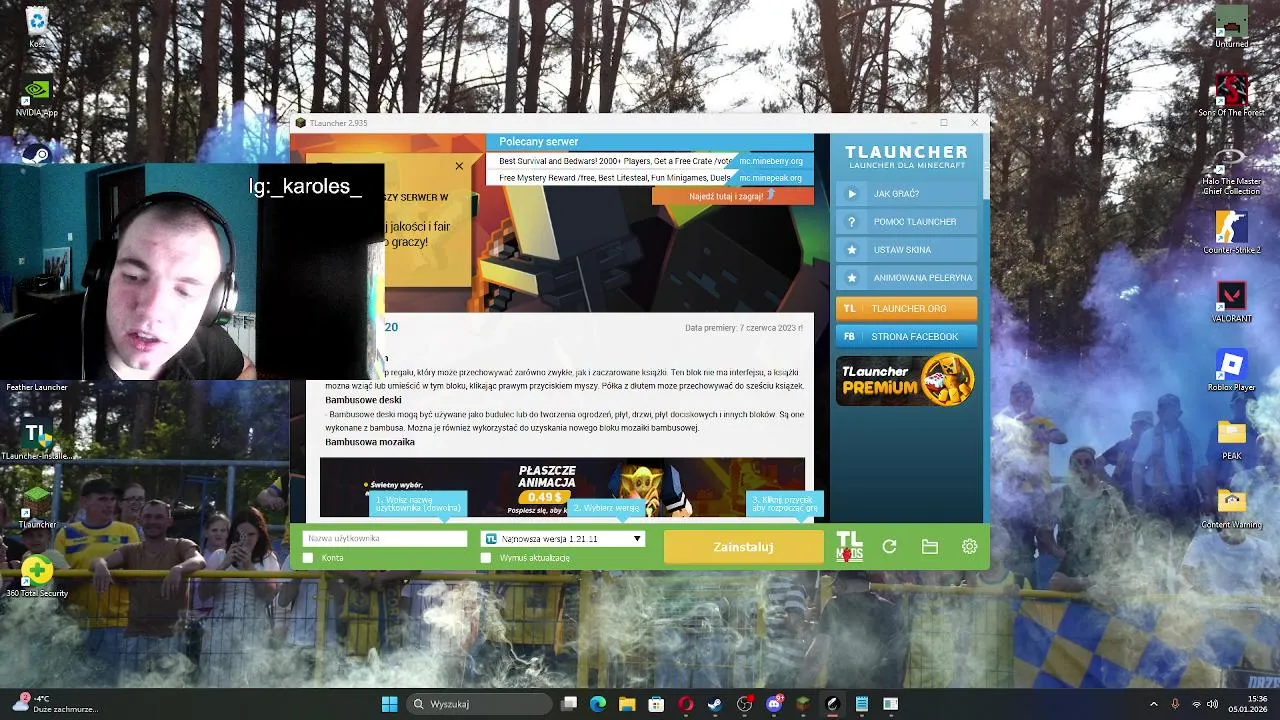Image resolution: width=1280 pixels, height=720 pixels.
Task: Open Unturned desktop icon
Action: [x=1231, y=27]
